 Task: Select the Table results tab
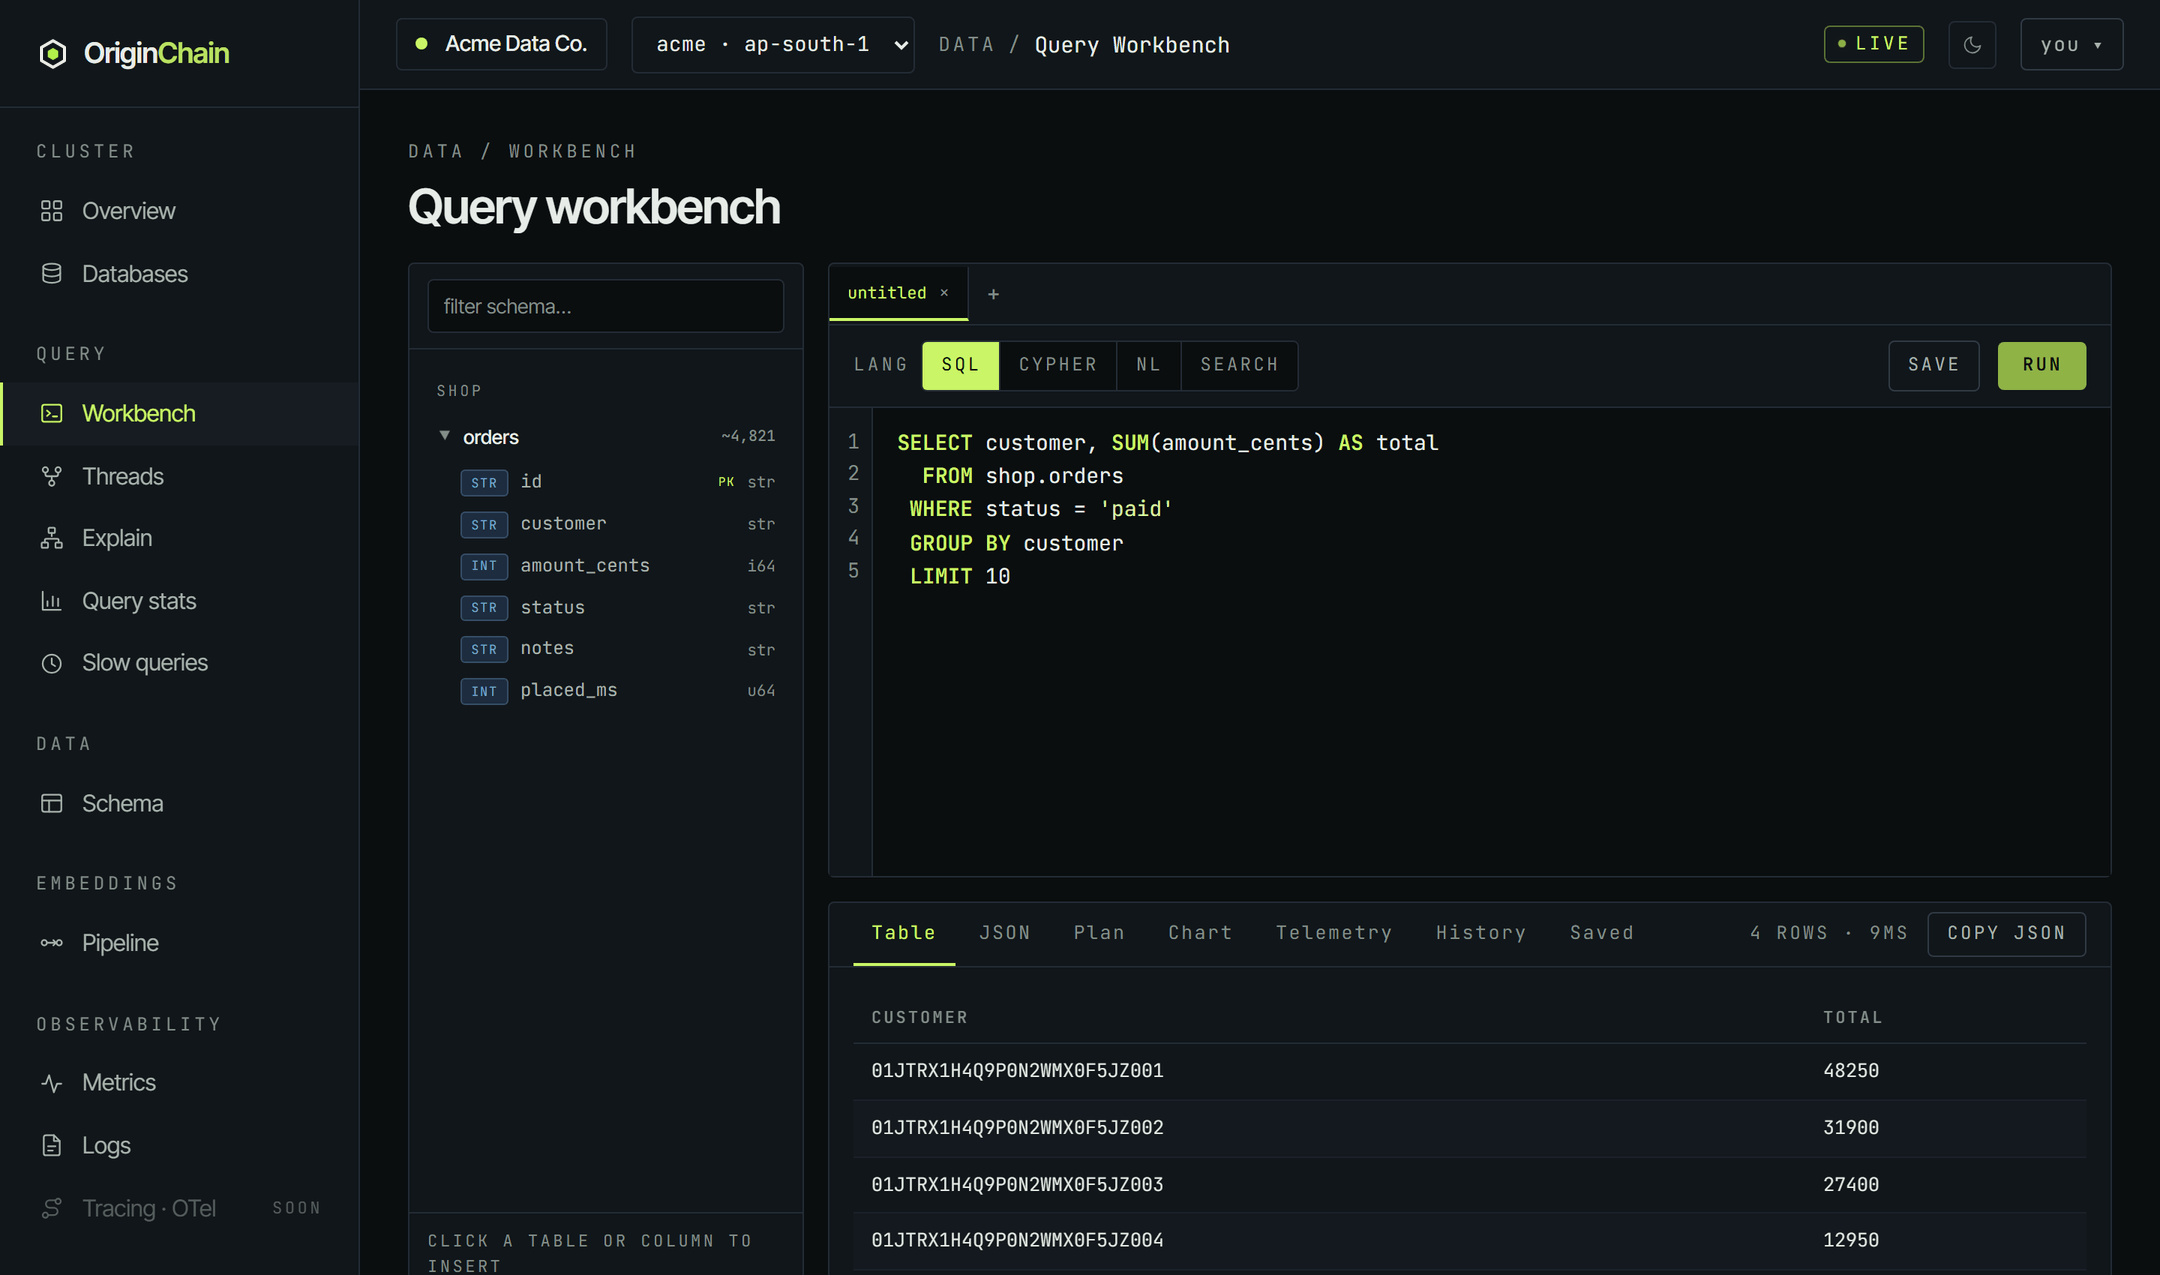click(903, 933)
